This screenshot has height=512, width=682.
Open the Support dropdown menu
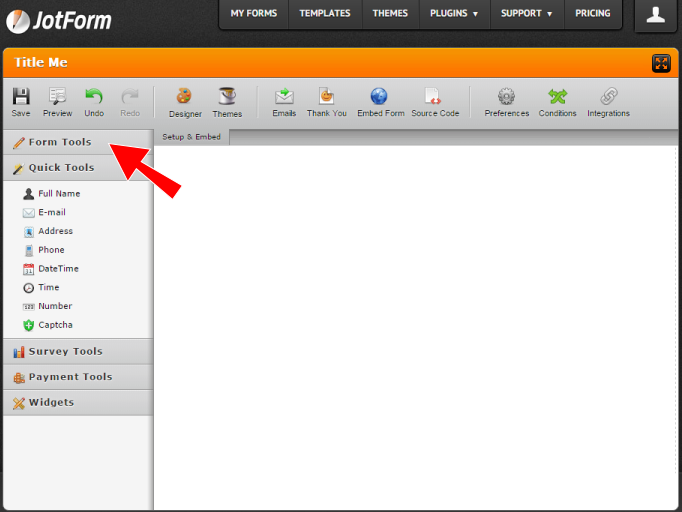pos(527,13)
